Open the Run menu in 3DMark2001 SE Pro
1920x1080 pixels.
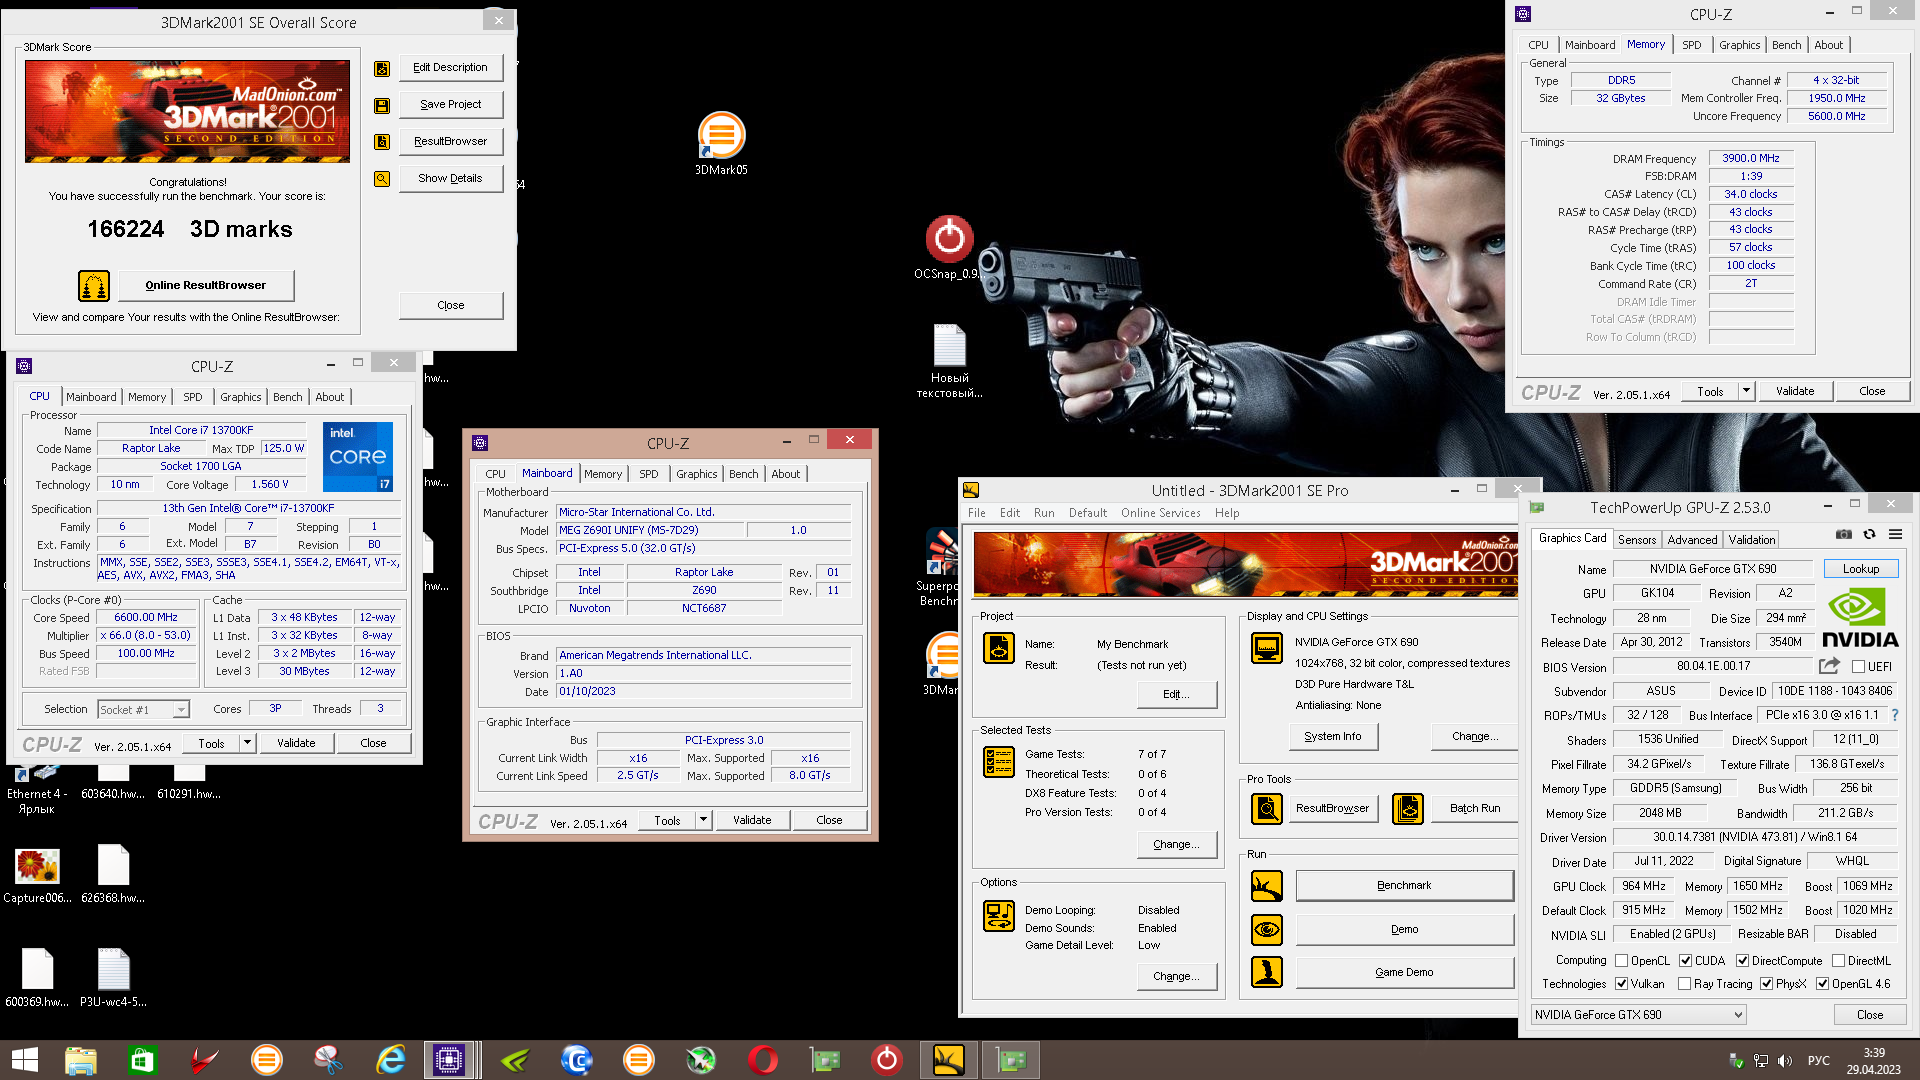click(1044, 513)
